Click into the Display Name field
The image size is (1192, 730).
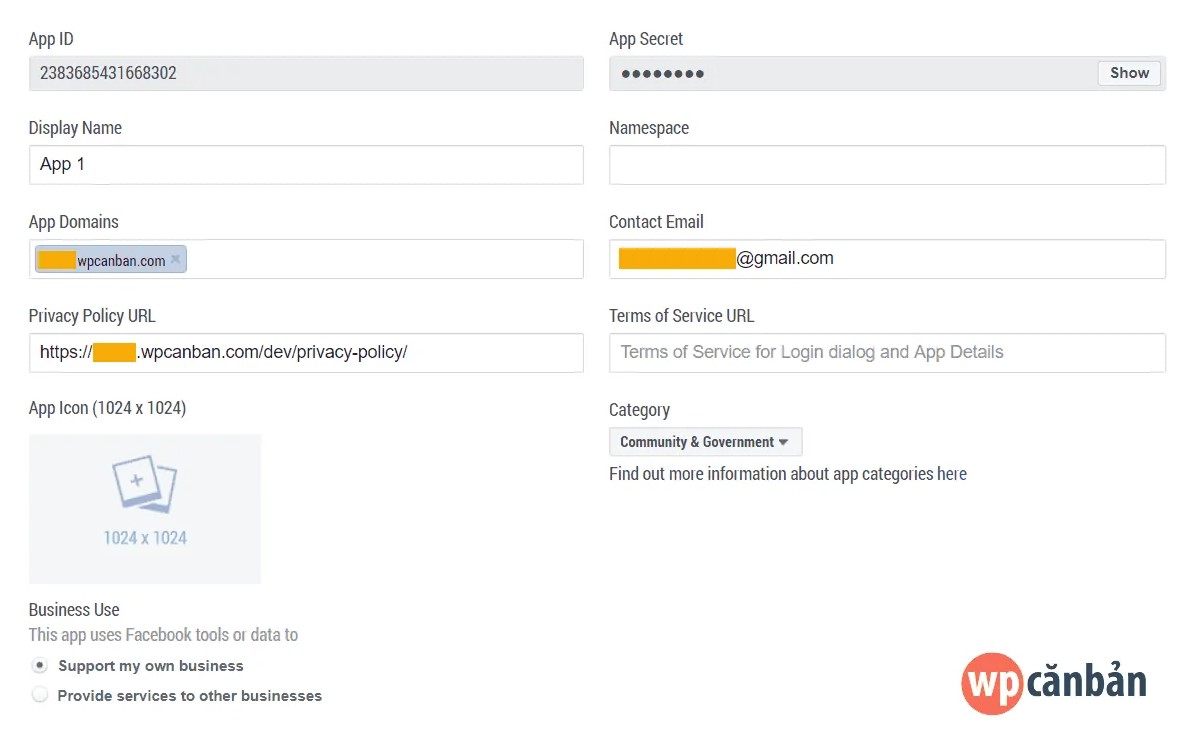[306, 165]
